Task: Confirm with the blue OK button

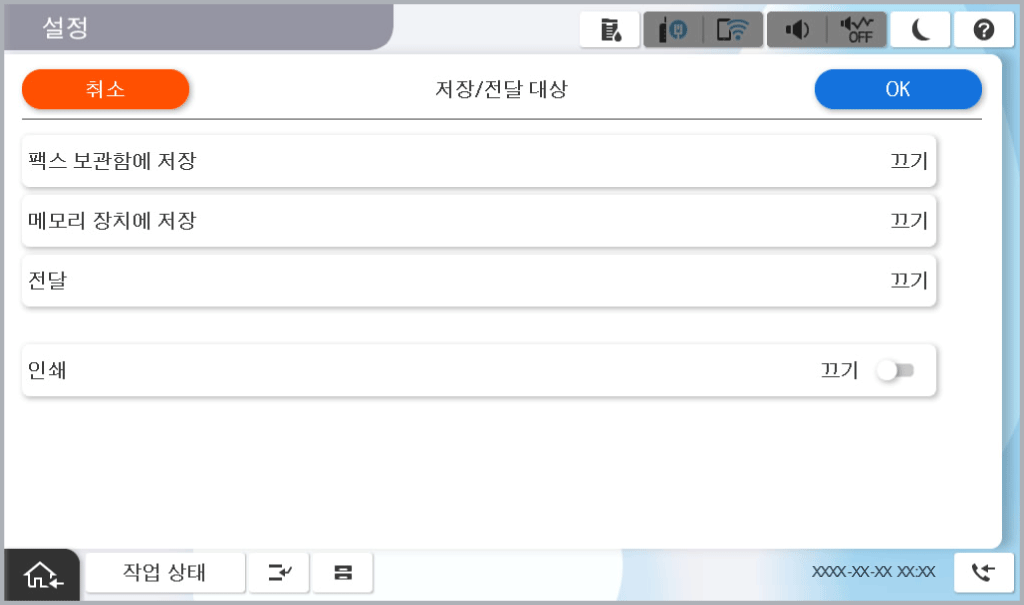Action: point(898,89)
